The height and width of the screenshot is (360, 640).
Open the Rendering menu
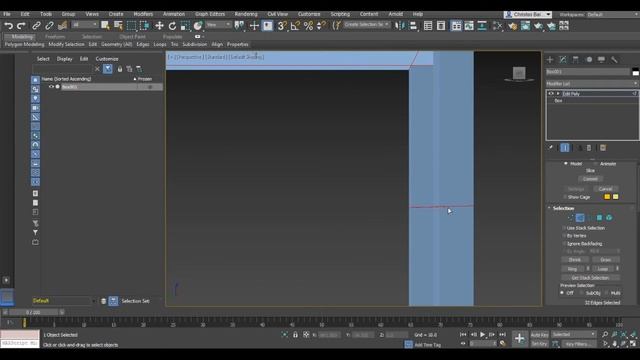tap(246, 14)
